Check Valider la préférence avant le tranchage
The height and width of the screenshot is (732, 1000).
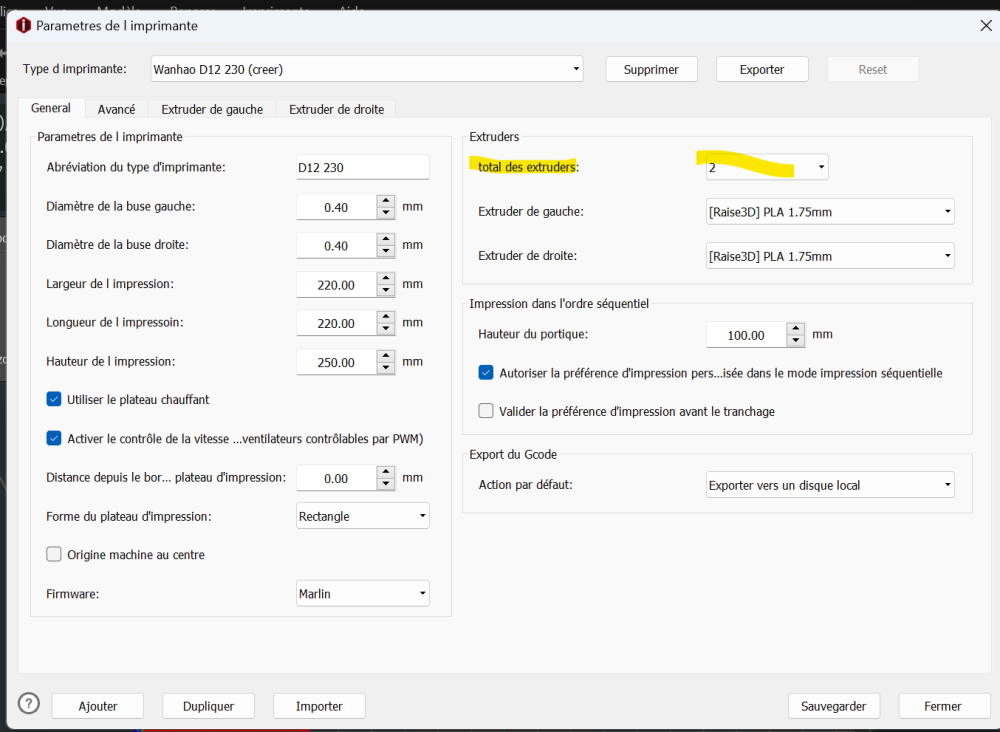point(486,411)
